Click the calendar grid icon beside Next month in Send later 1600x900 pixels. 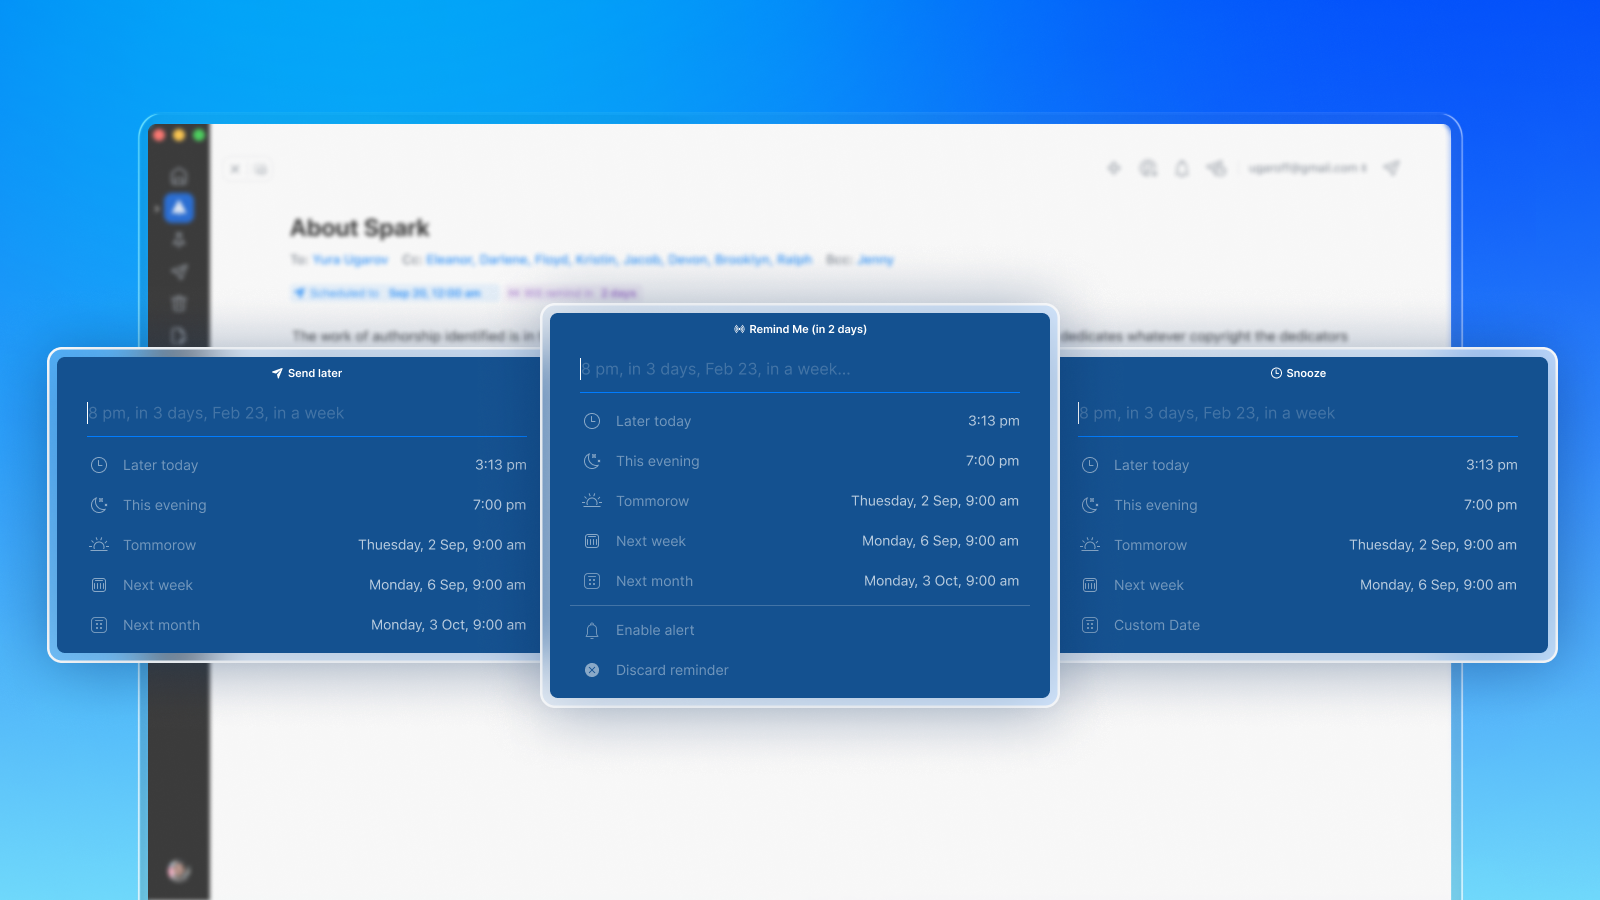tap(99, 625)
